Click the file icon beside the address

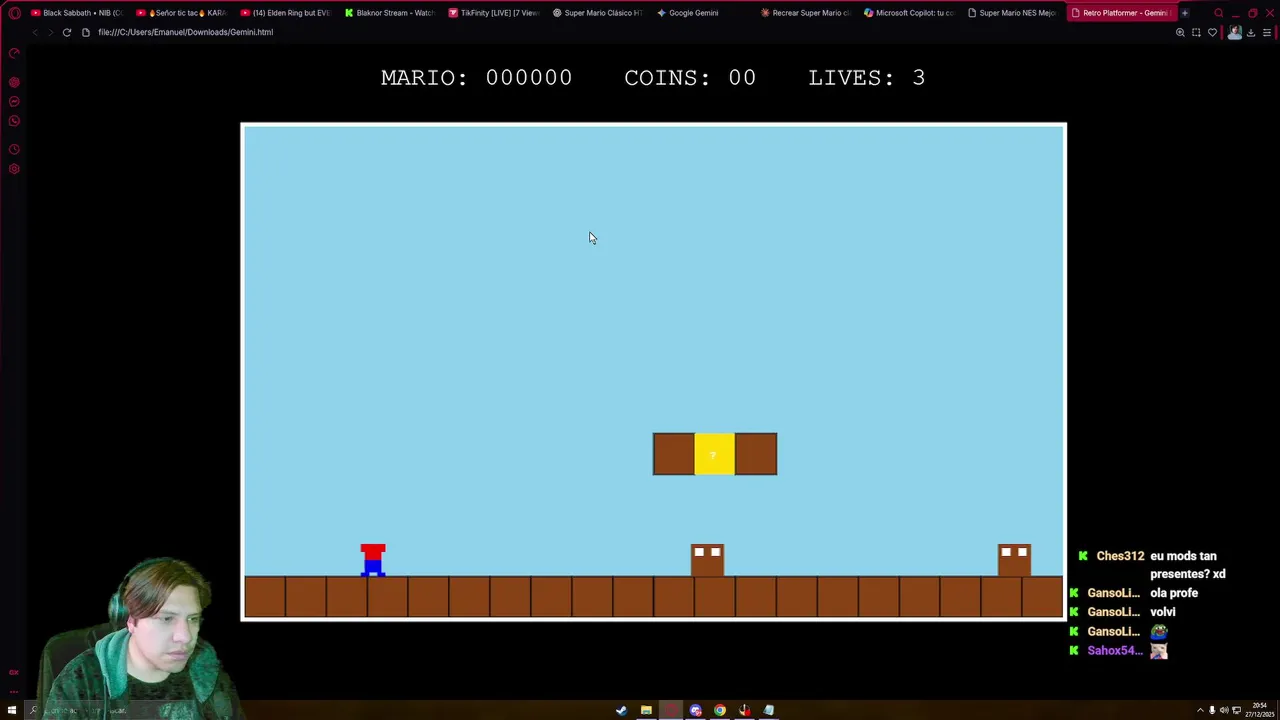86,32
